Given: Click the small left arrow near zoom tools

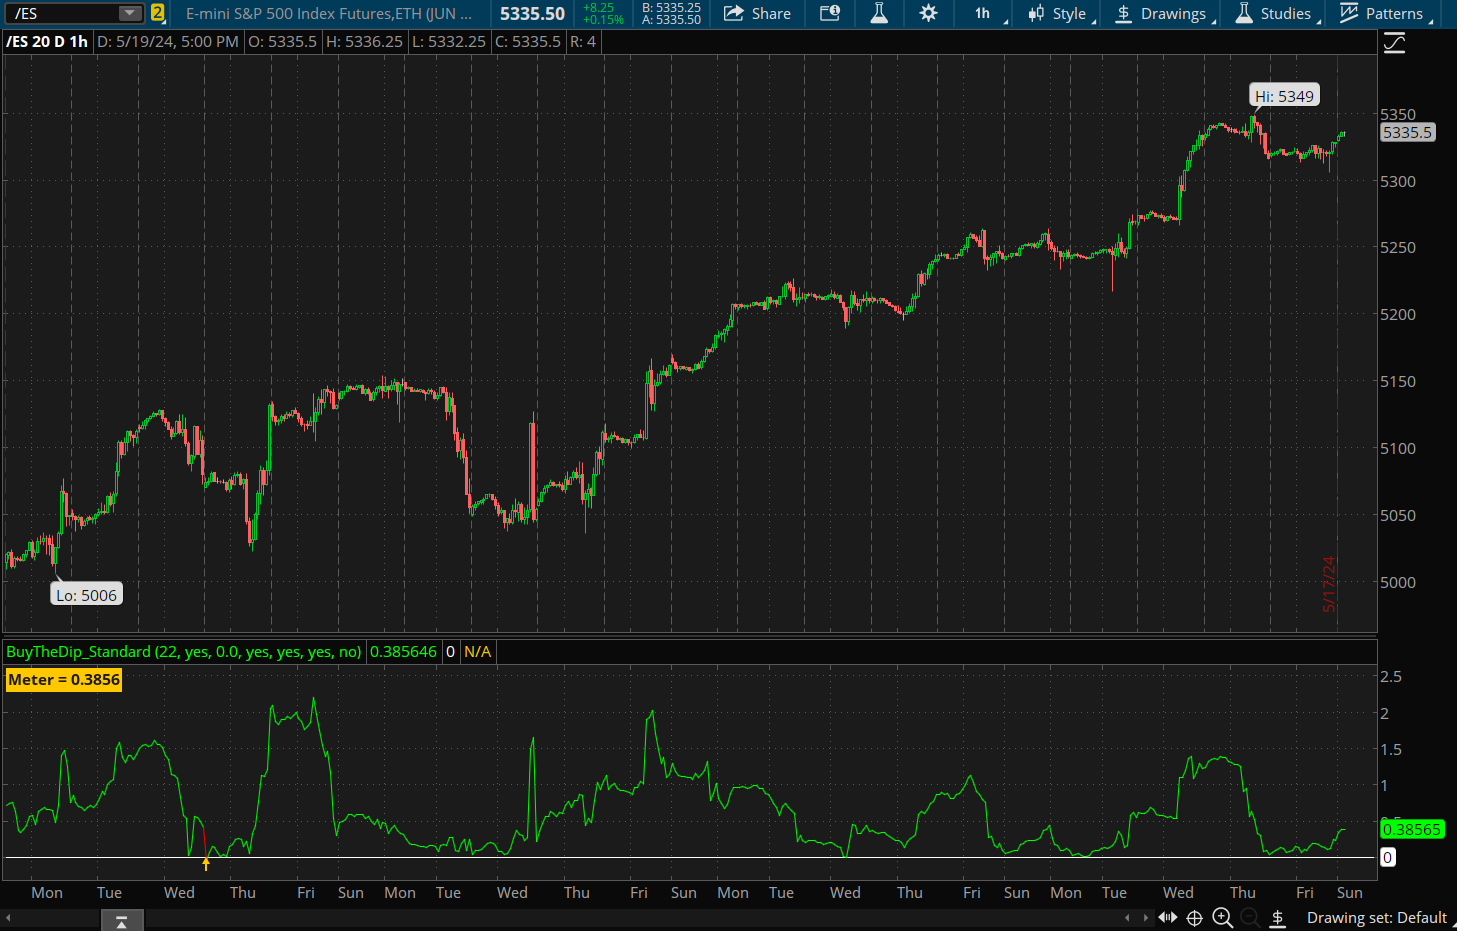Looking at the screenshot, I should 1128,918.
